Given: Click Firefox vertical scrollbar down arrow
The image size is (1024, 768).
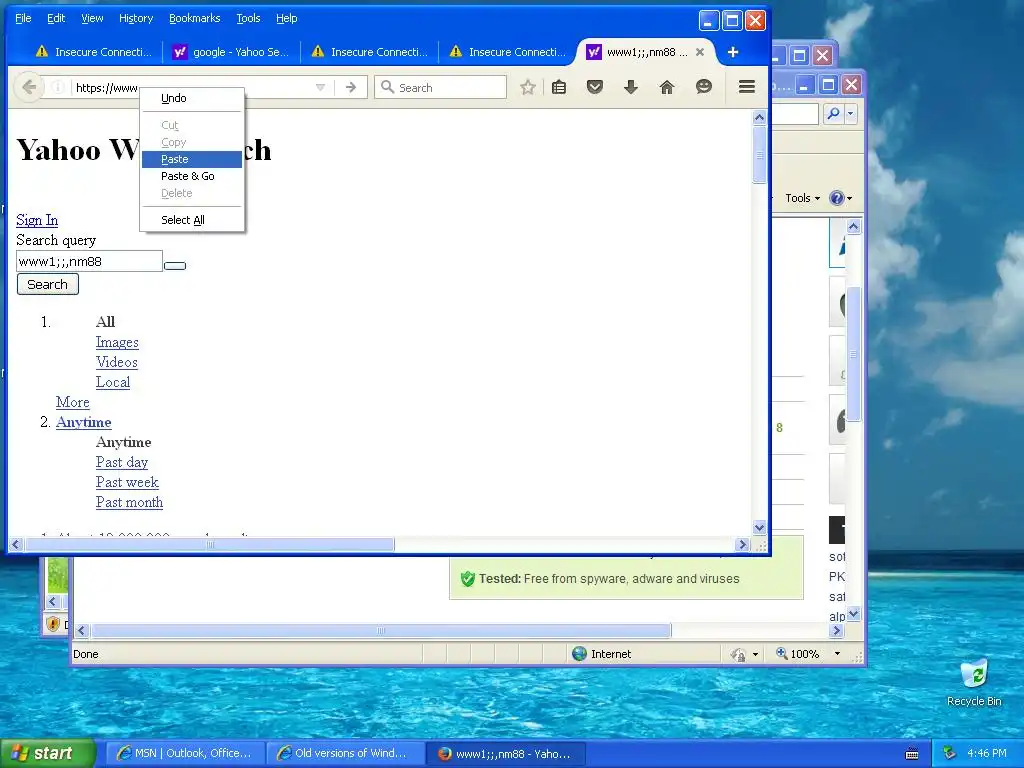Looking at the screenshot, I should click(x=759, y=527).
